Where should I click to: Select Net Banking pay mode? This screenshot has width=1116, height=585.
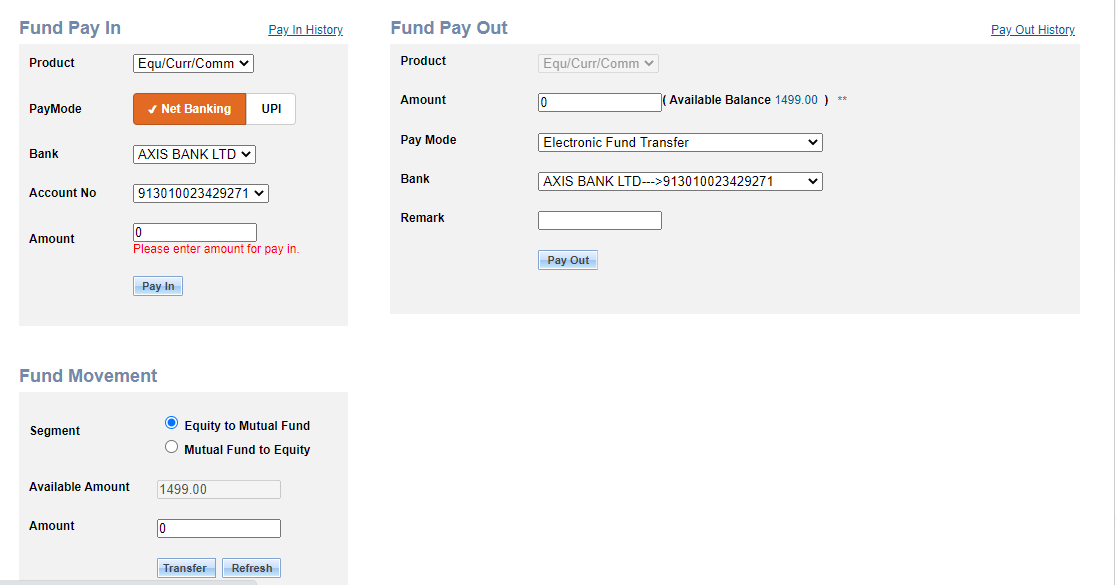coord(189,109)
